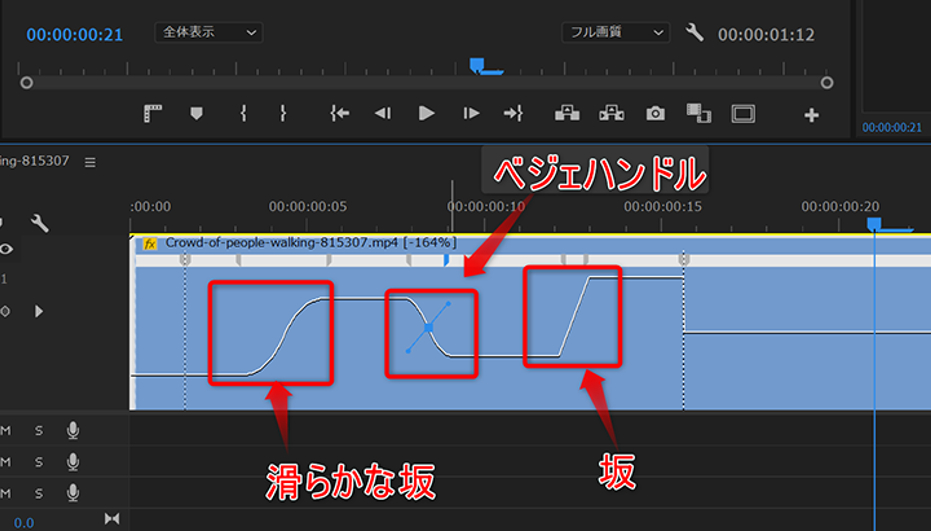Click right end of monitor zoom scrollbar

(827, 83)
